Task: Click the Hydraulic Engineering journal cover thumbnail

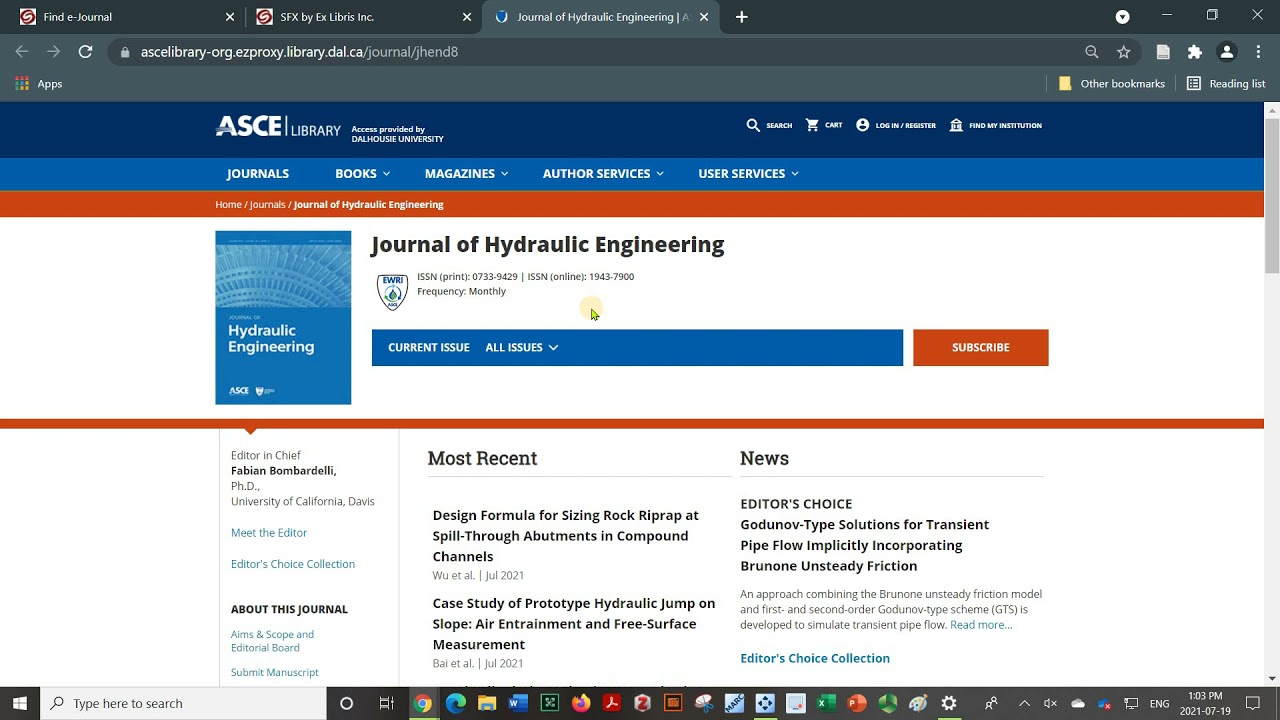Action: 283,318
